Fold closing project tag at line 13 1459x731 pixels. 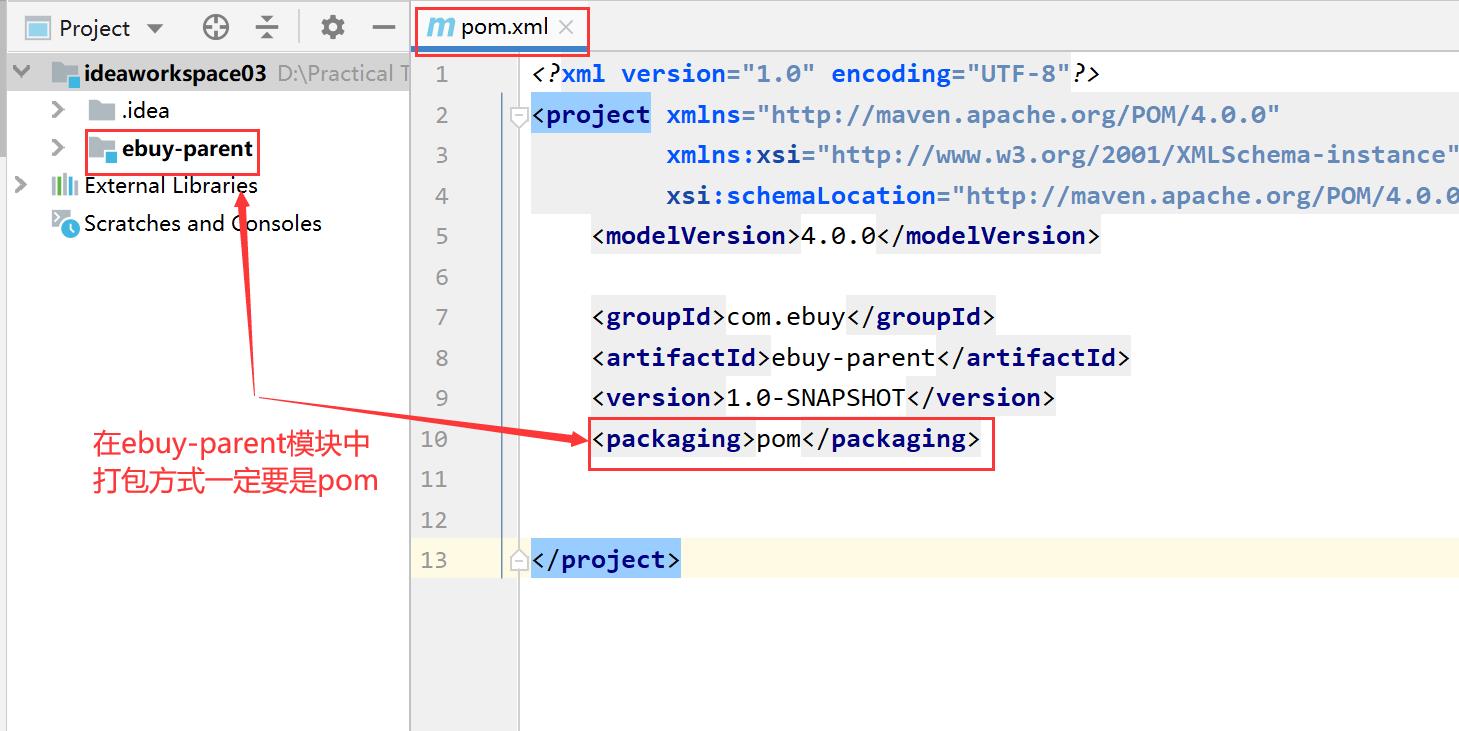pyautogui.click(x=518, y=561)
